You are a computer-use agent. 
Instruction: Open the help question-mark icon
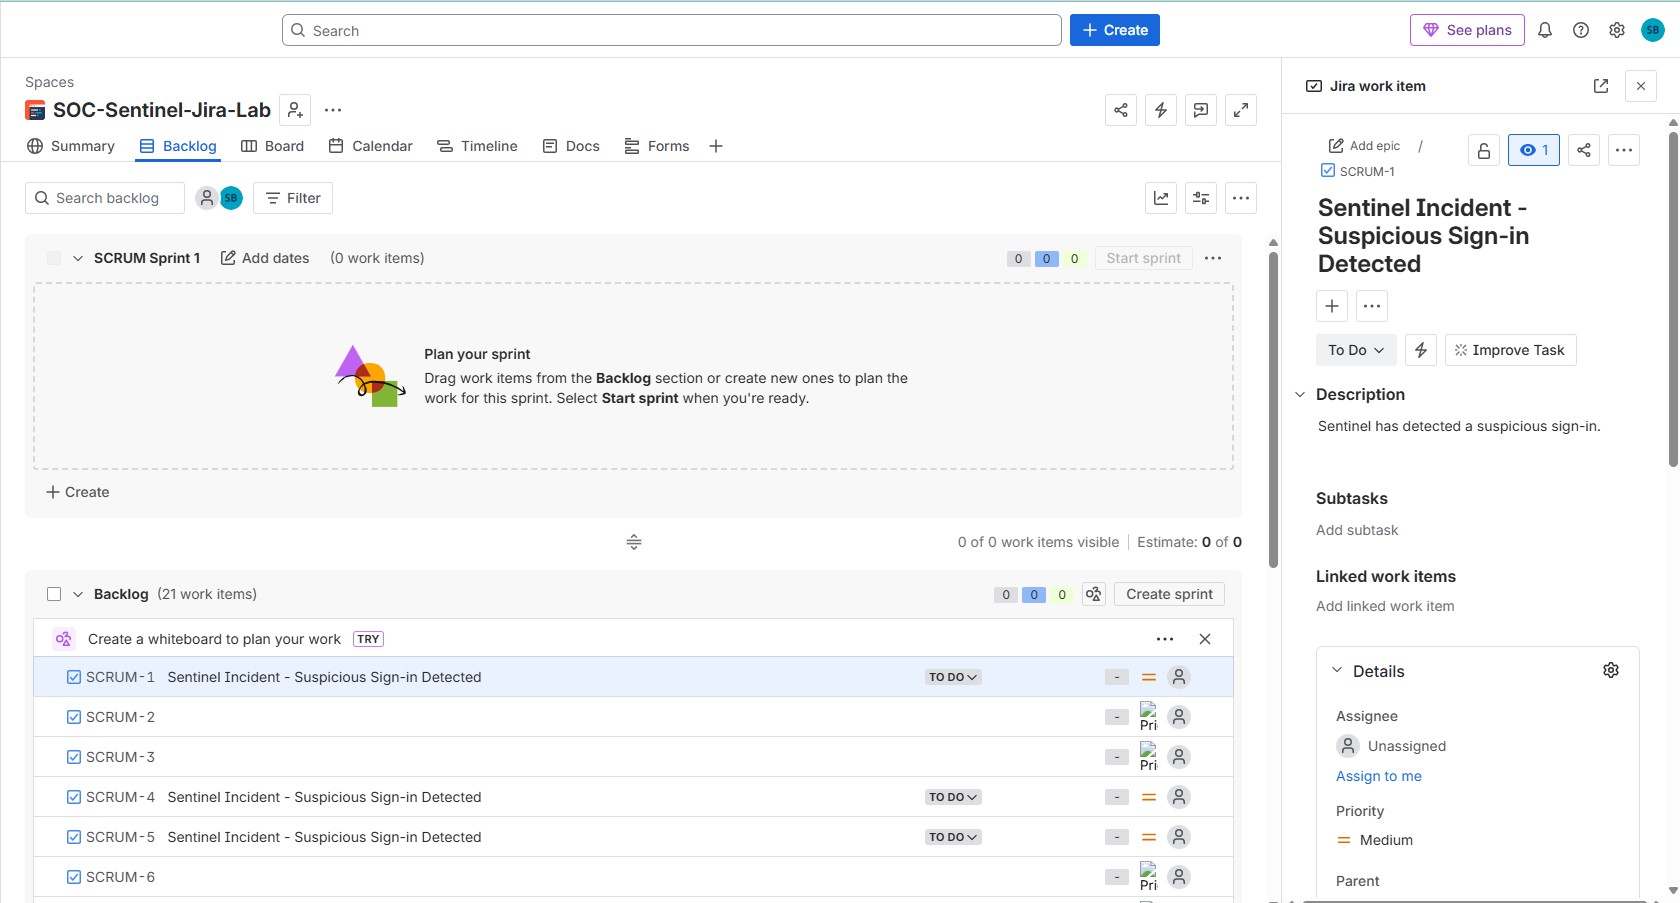point(1581,30)
